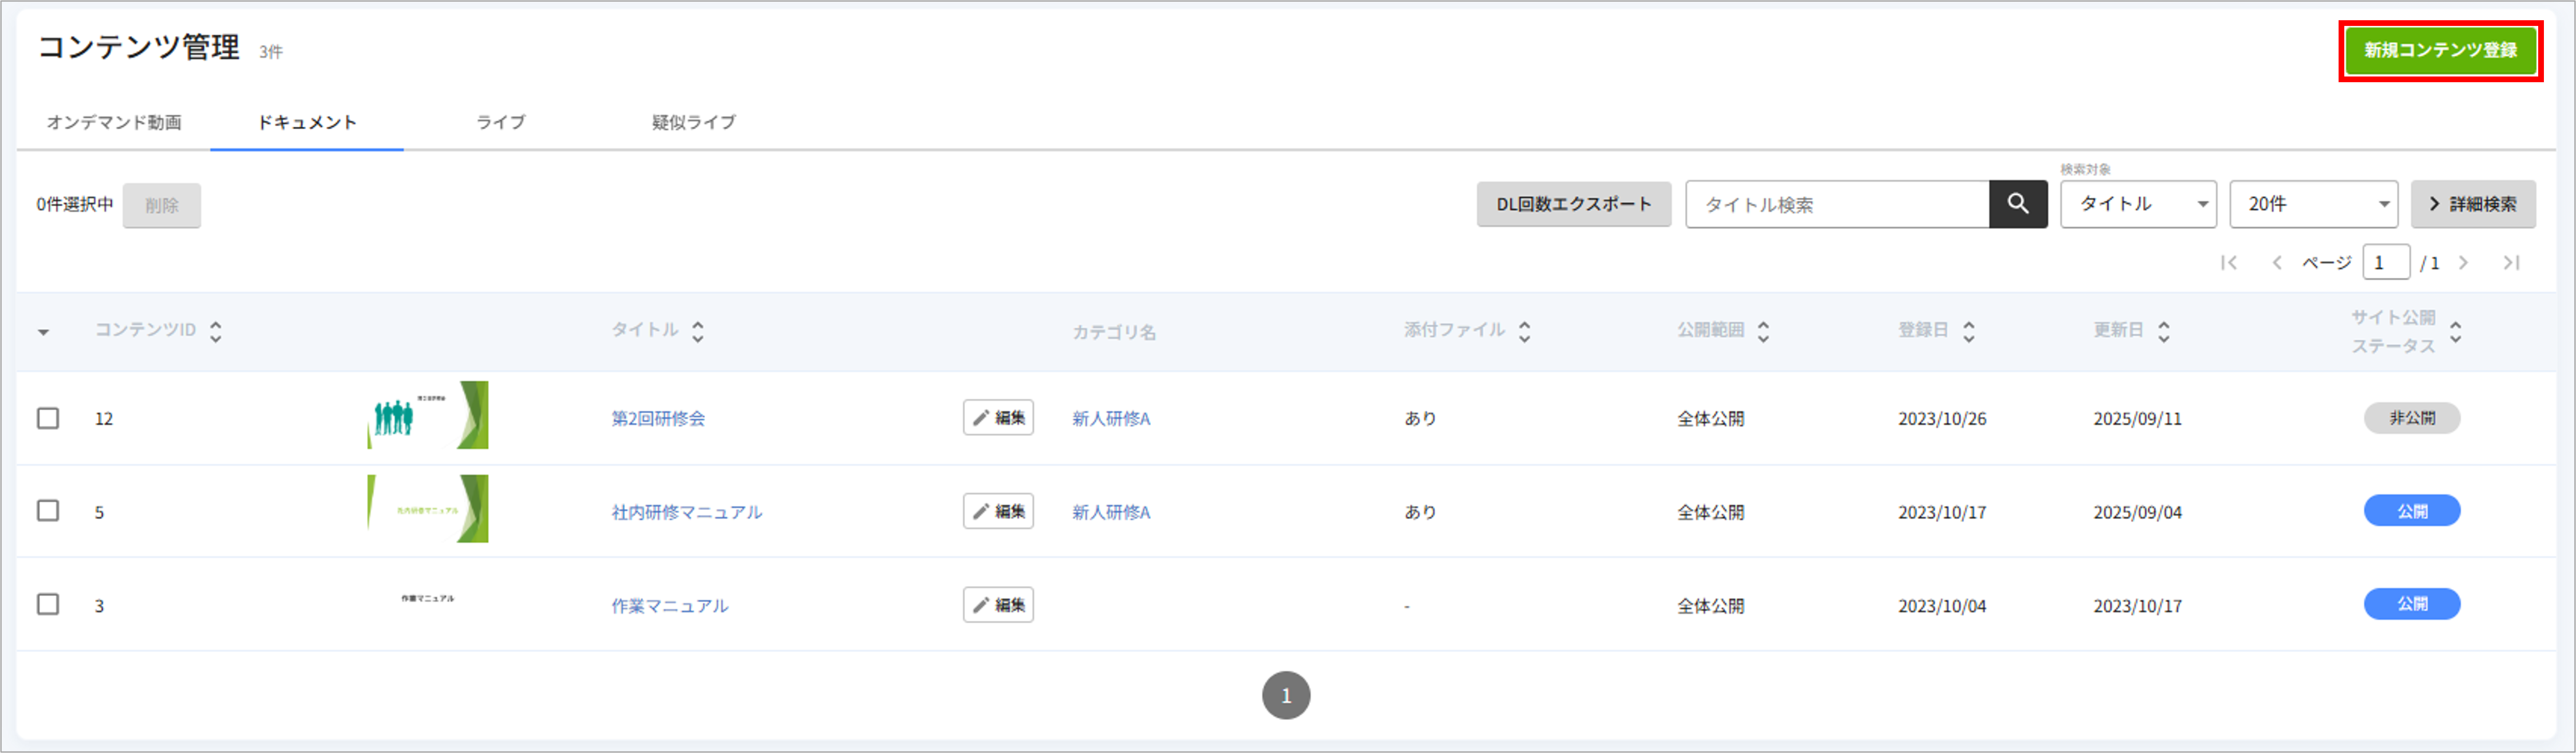Select checkbox for content ID 5
Screen dimensions: 2576x753
pyautogui.click(x=48, y=511)
